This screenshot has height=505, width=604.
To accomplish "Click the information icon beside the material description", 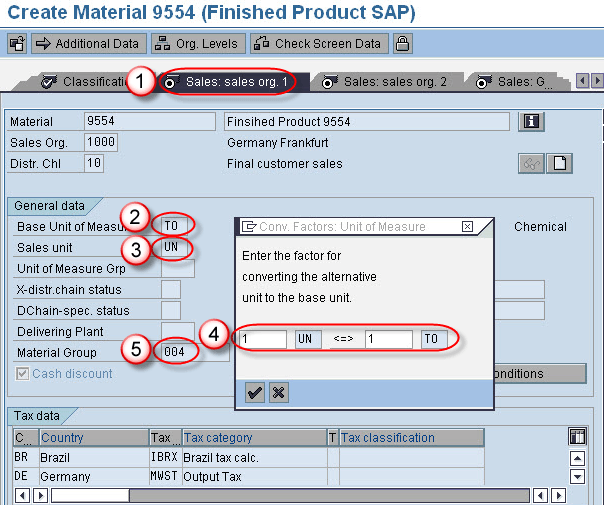I will point(532,122).
